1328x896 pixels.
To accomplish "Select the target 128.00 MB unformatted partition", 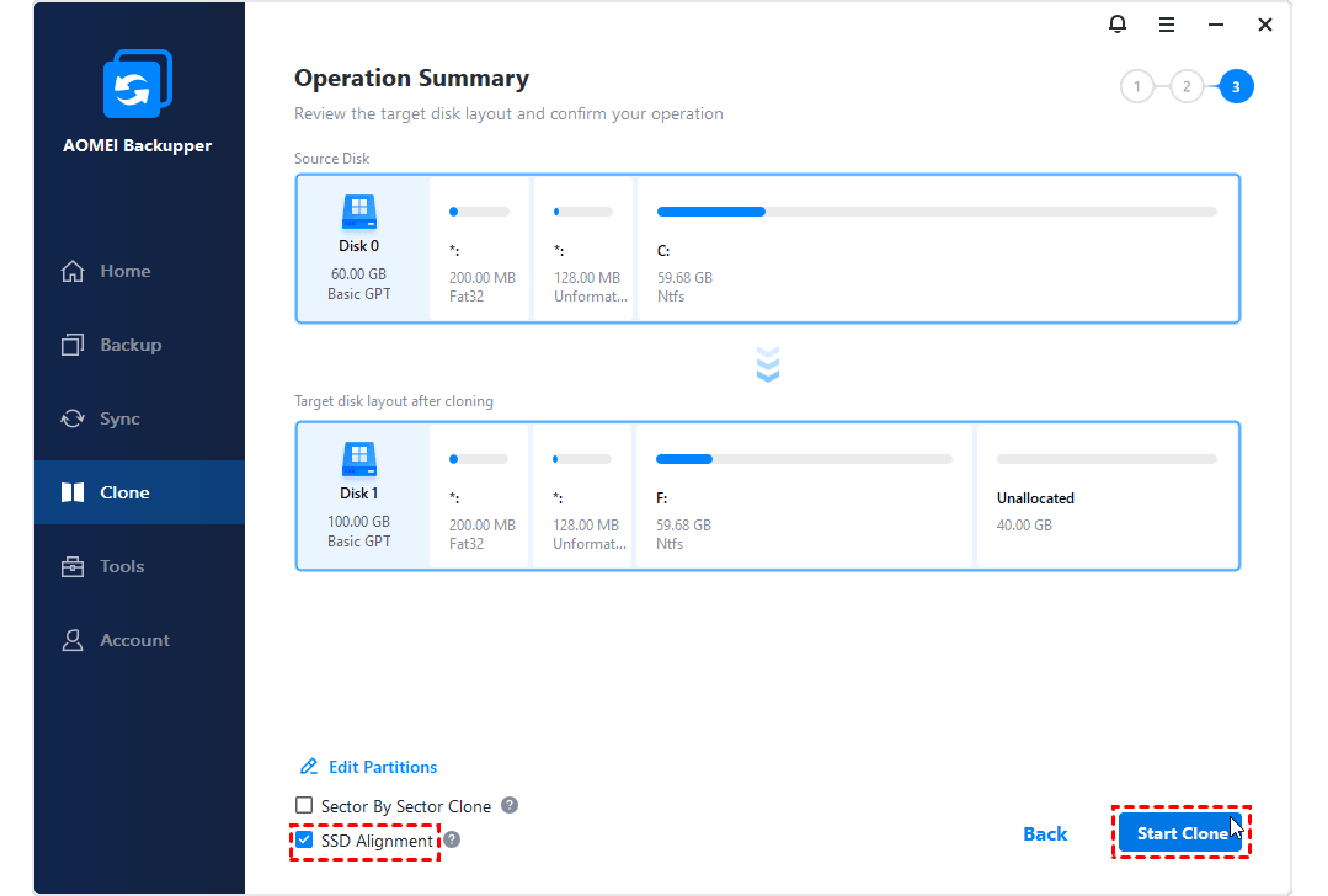I will tap(584, 496).
